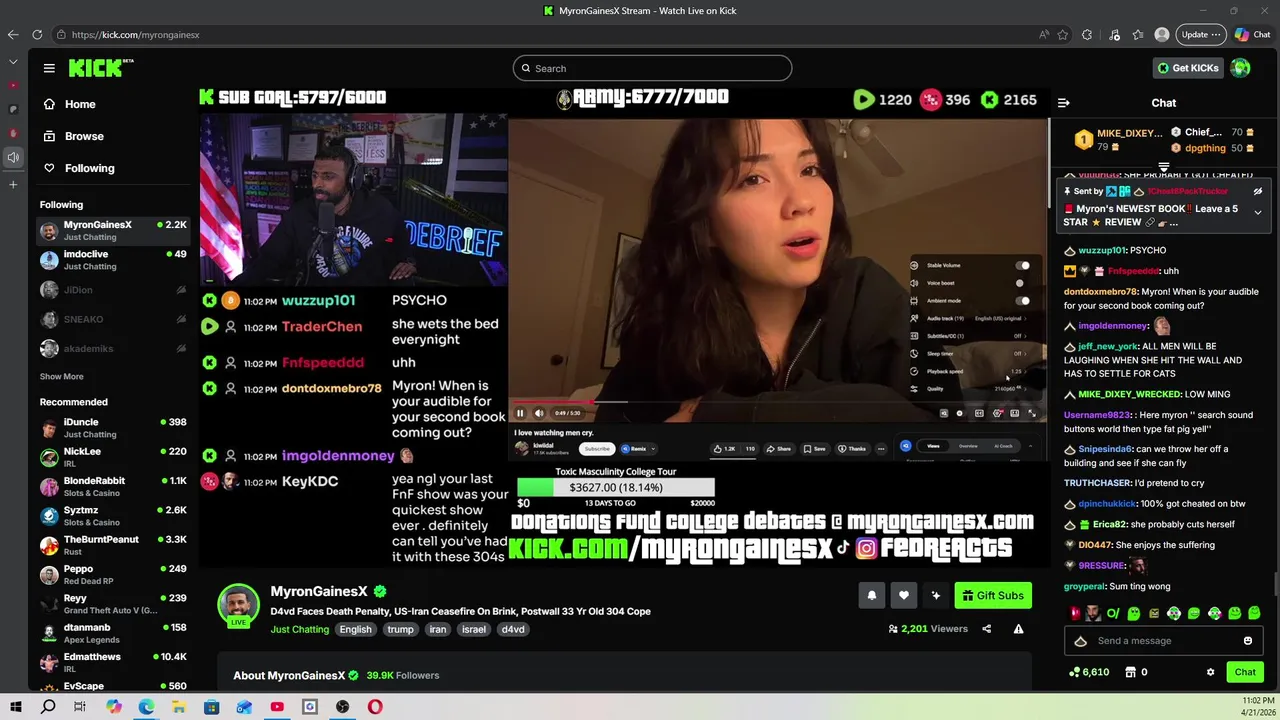
Task: Click the Send a message field
Action: (x=1166, y=641)
